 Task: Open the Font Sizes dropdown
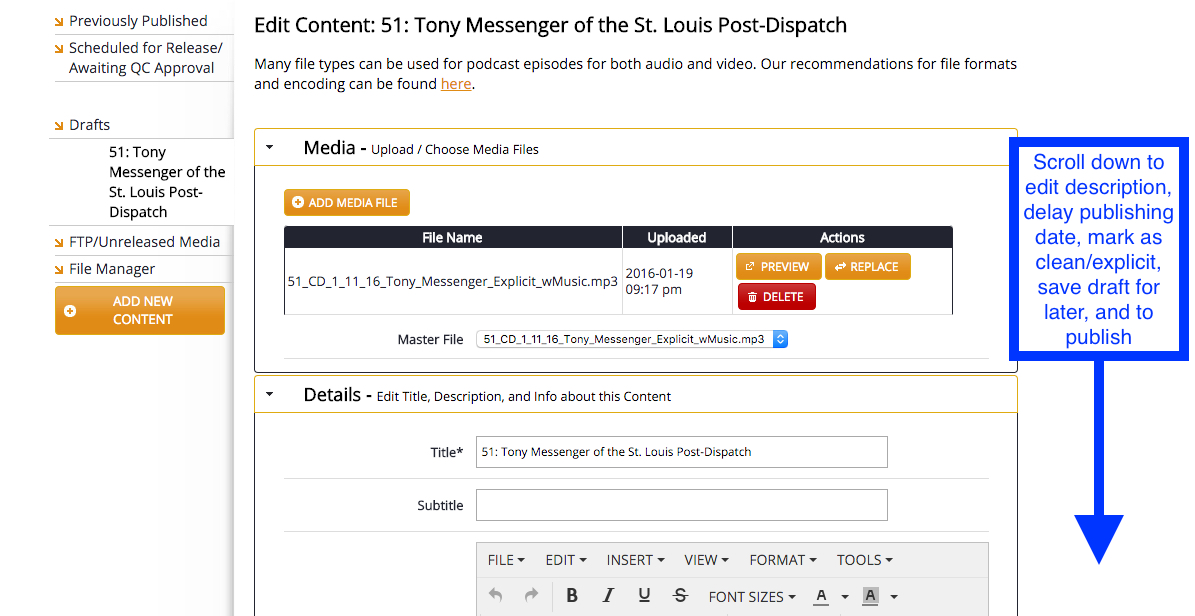752,596
